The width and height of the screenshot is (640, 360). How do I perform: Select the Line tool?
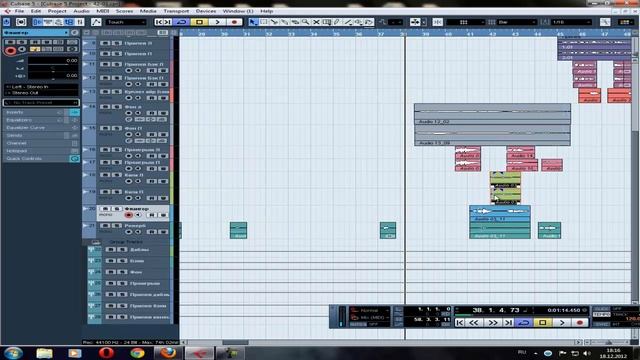coord(347,22)
